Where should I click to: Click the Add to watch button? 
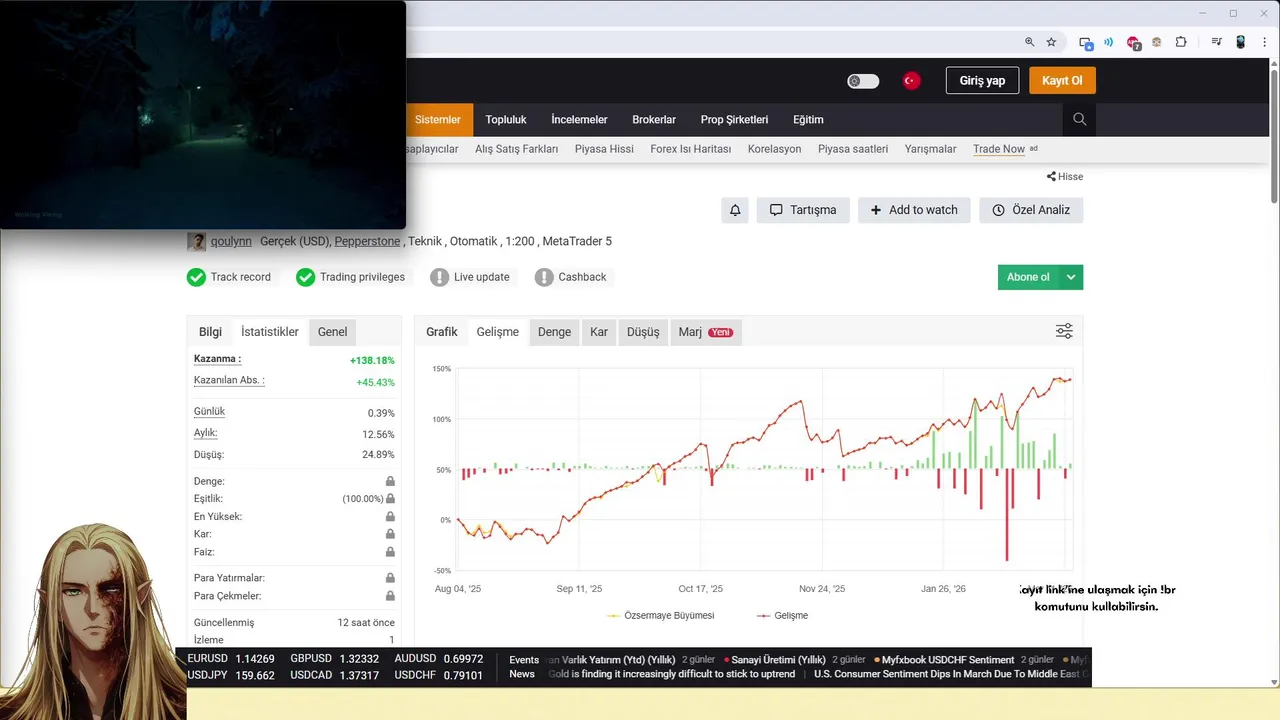[914, 210]
